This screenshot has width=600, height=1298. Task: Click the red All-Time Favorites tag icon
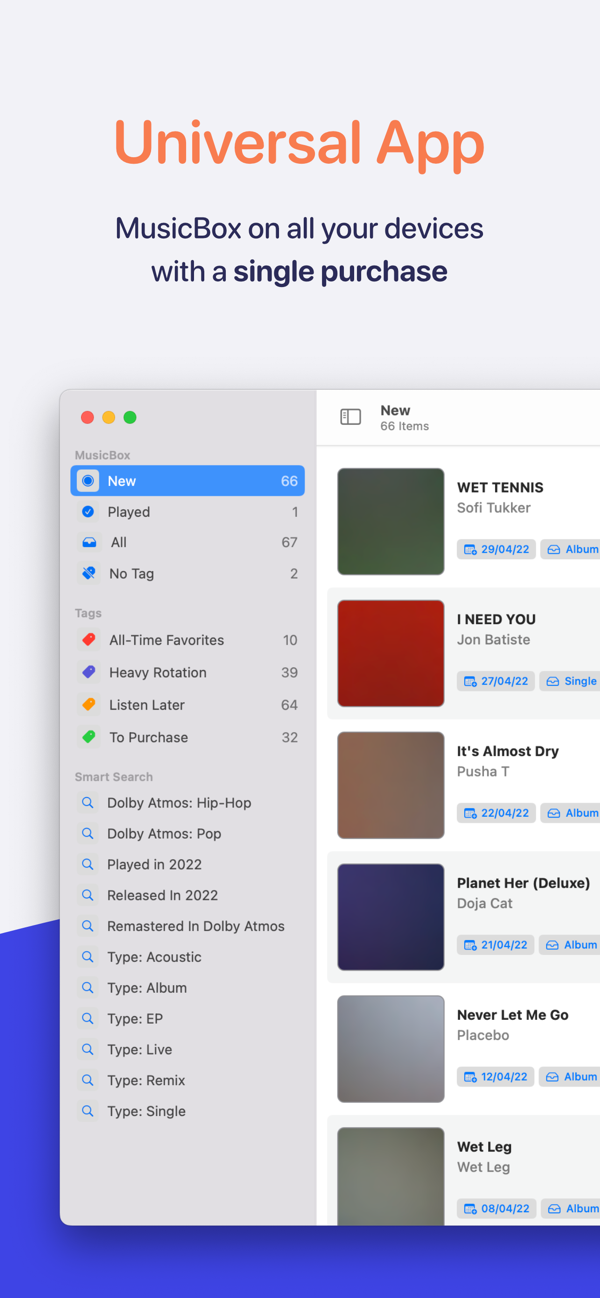click(89, 640)
